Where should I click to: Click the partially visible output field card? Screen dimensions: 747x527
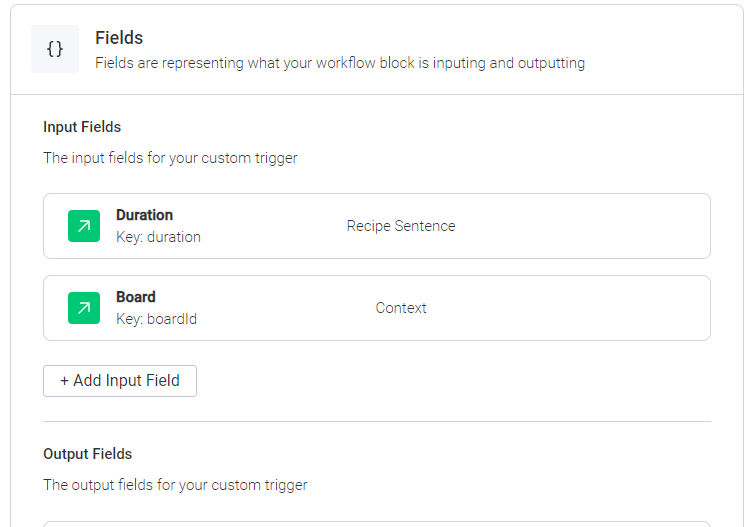pos(377,524)
